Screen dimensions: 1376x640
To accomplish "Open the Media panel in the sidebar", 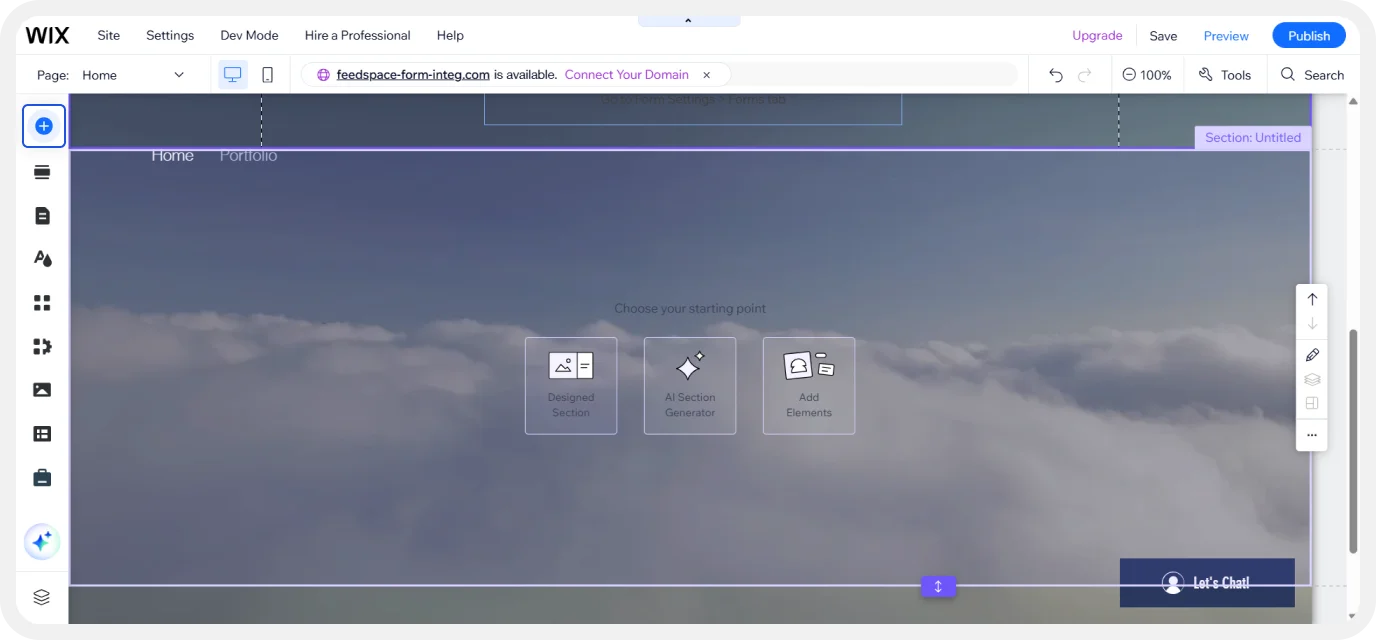I will pyautogui.click(x=42, y=389).
